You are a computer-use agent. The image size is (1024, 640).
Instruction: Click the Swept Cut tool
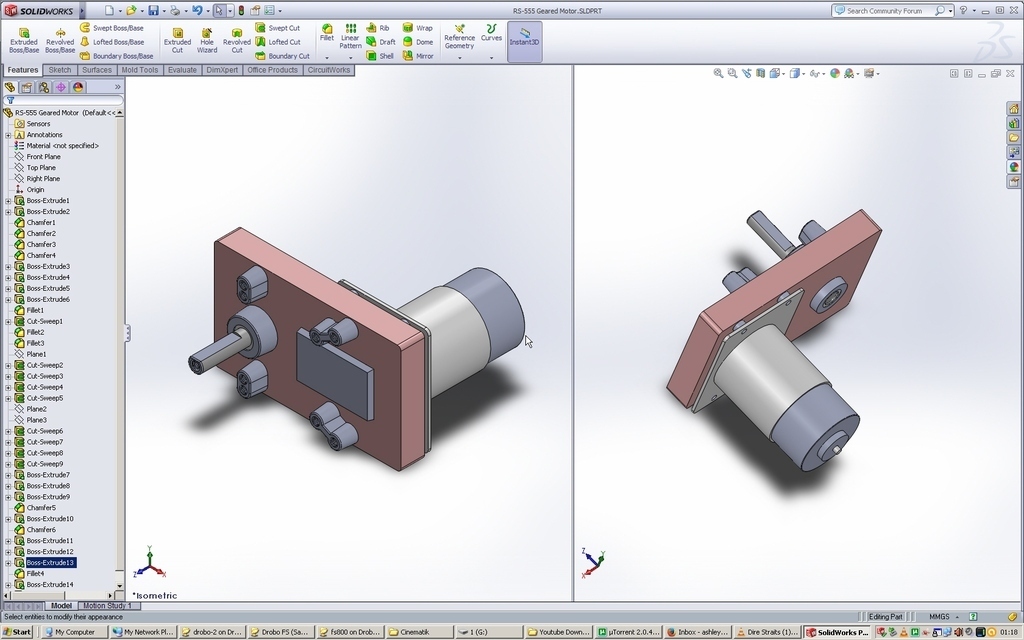click(x=278, y=28)
